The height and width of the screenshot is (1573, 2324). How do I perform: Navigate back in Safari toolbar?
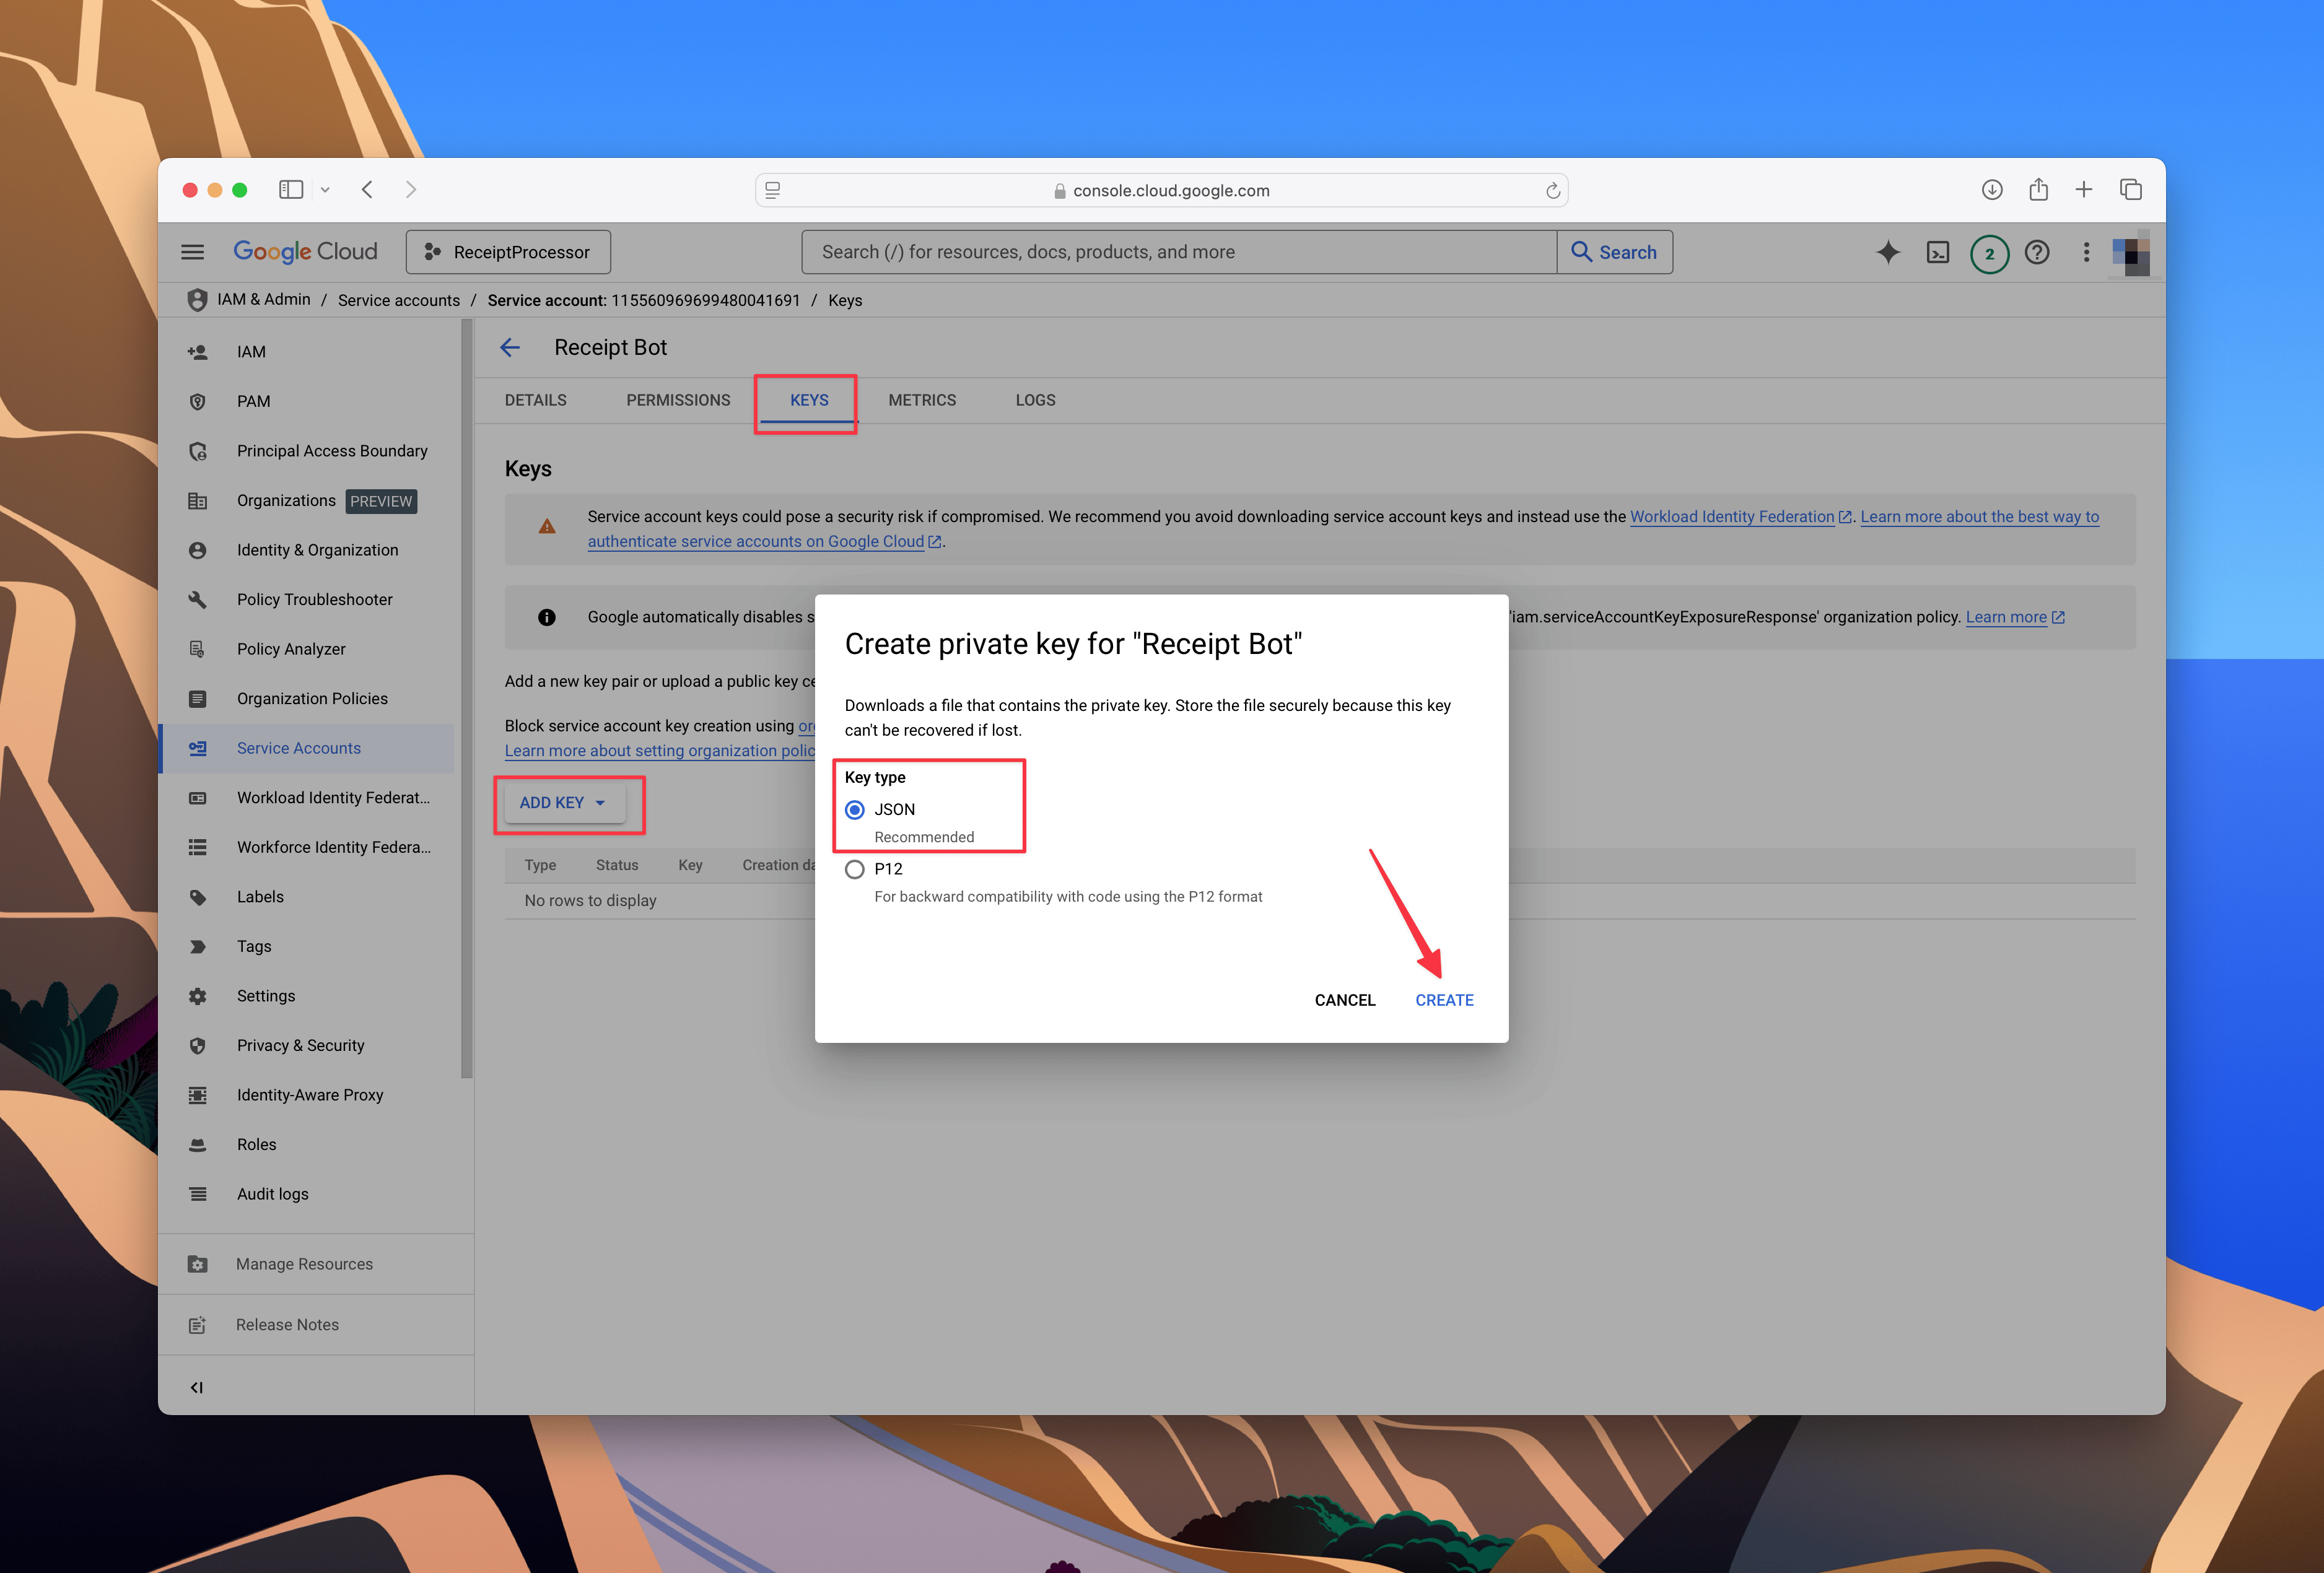(x=367, y=189)
